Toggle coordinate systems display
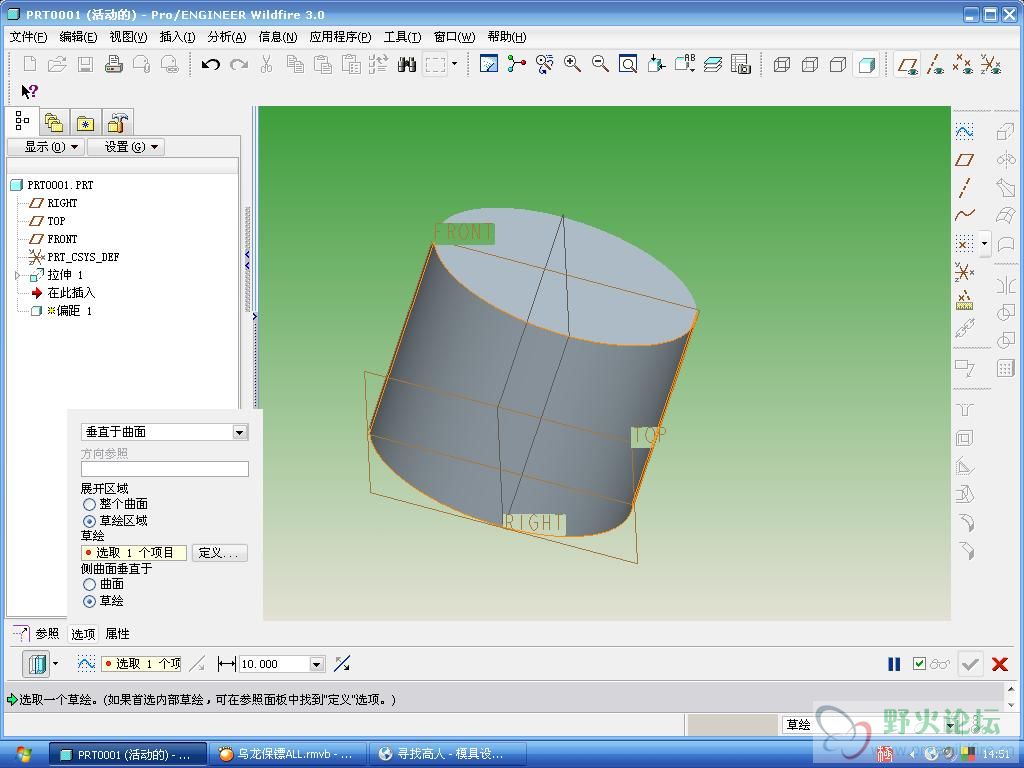This screenshot has height=768, width=1024. tap(991, 65)
